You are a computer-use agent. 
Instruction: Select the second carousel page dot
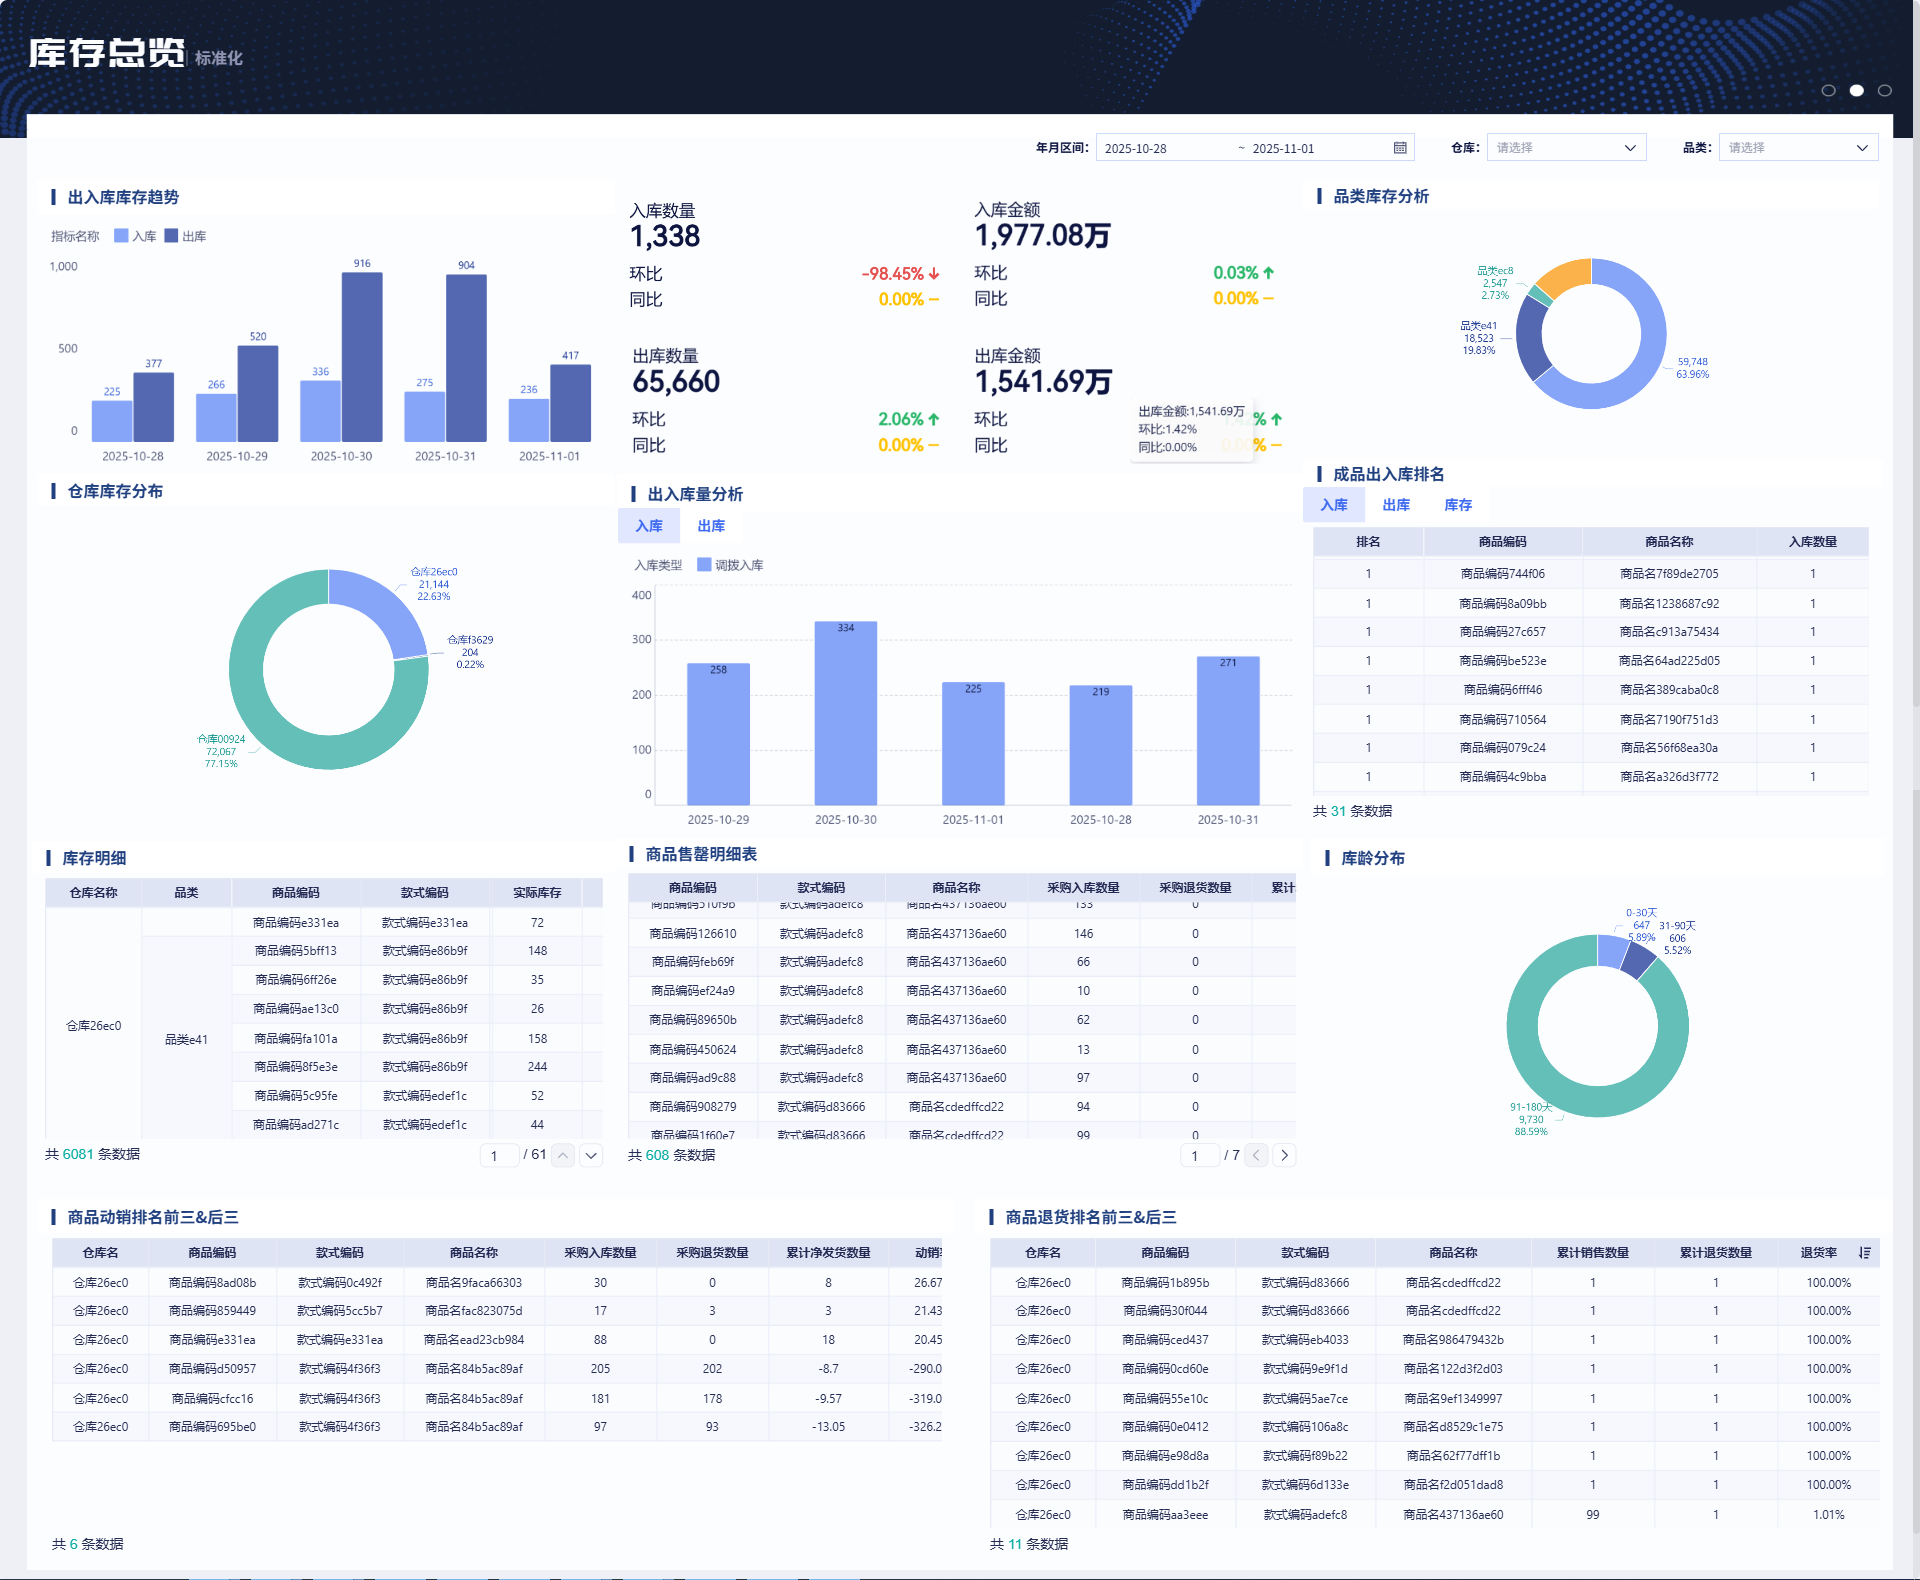1857,90
